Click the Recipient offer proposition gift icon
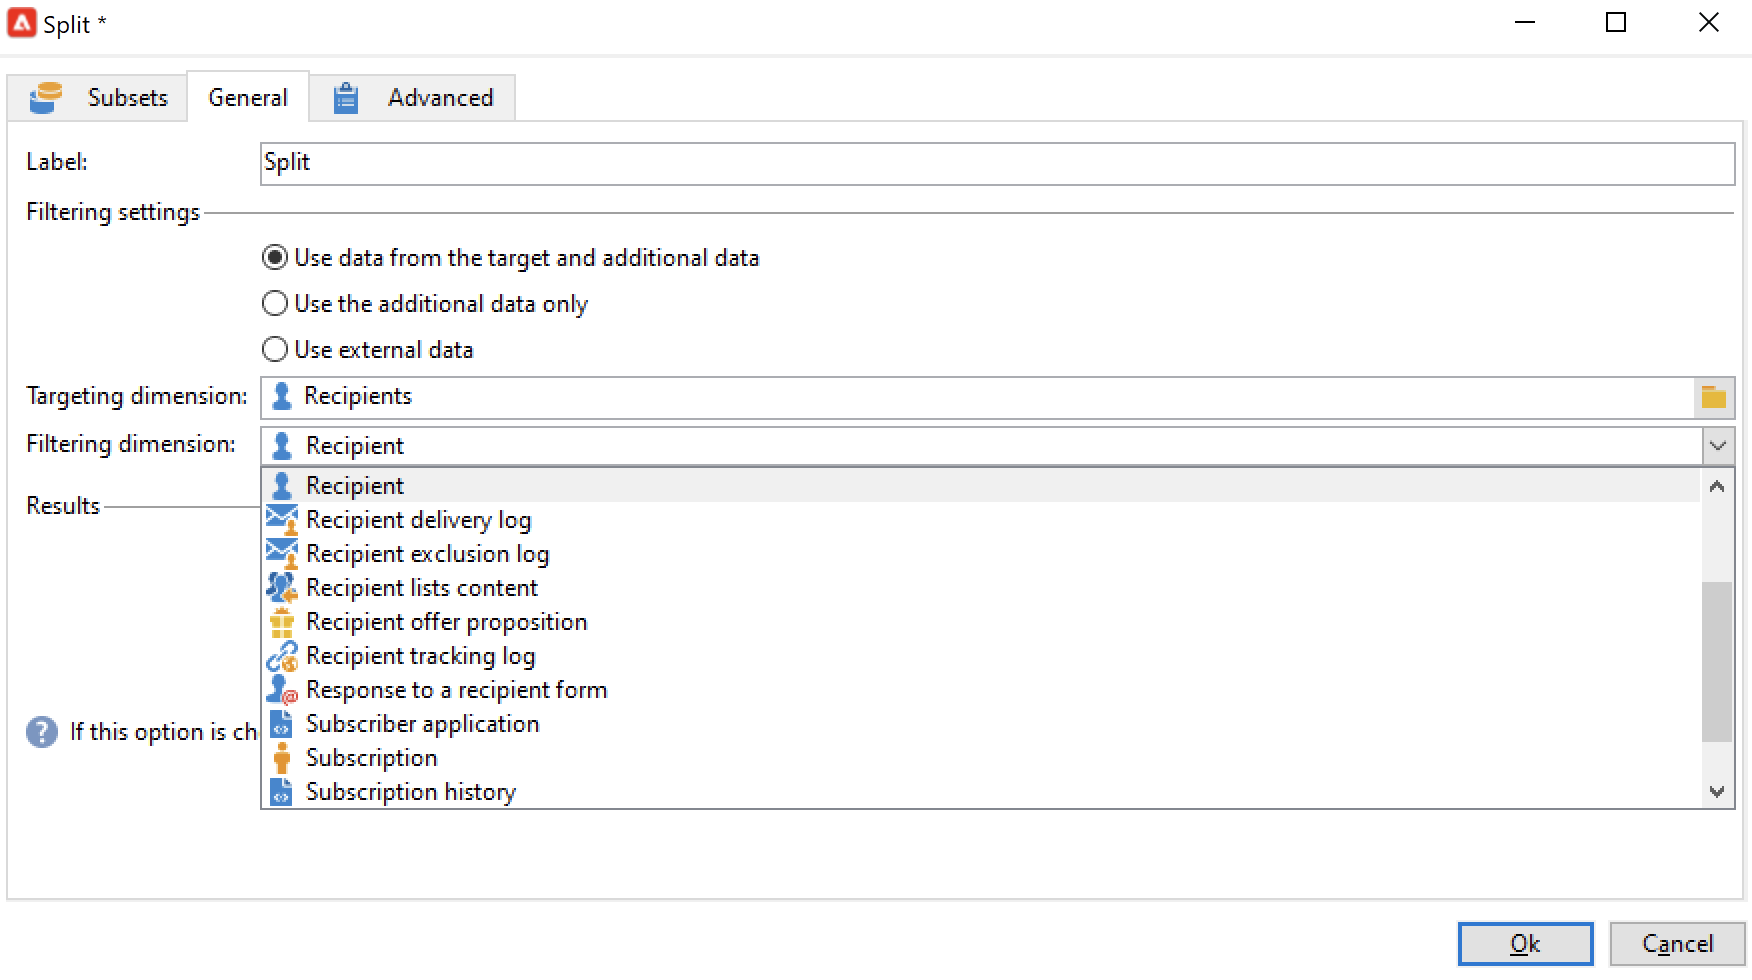Image resolution: width=1752 pixels, height=980 pixels. pos(282,622)
